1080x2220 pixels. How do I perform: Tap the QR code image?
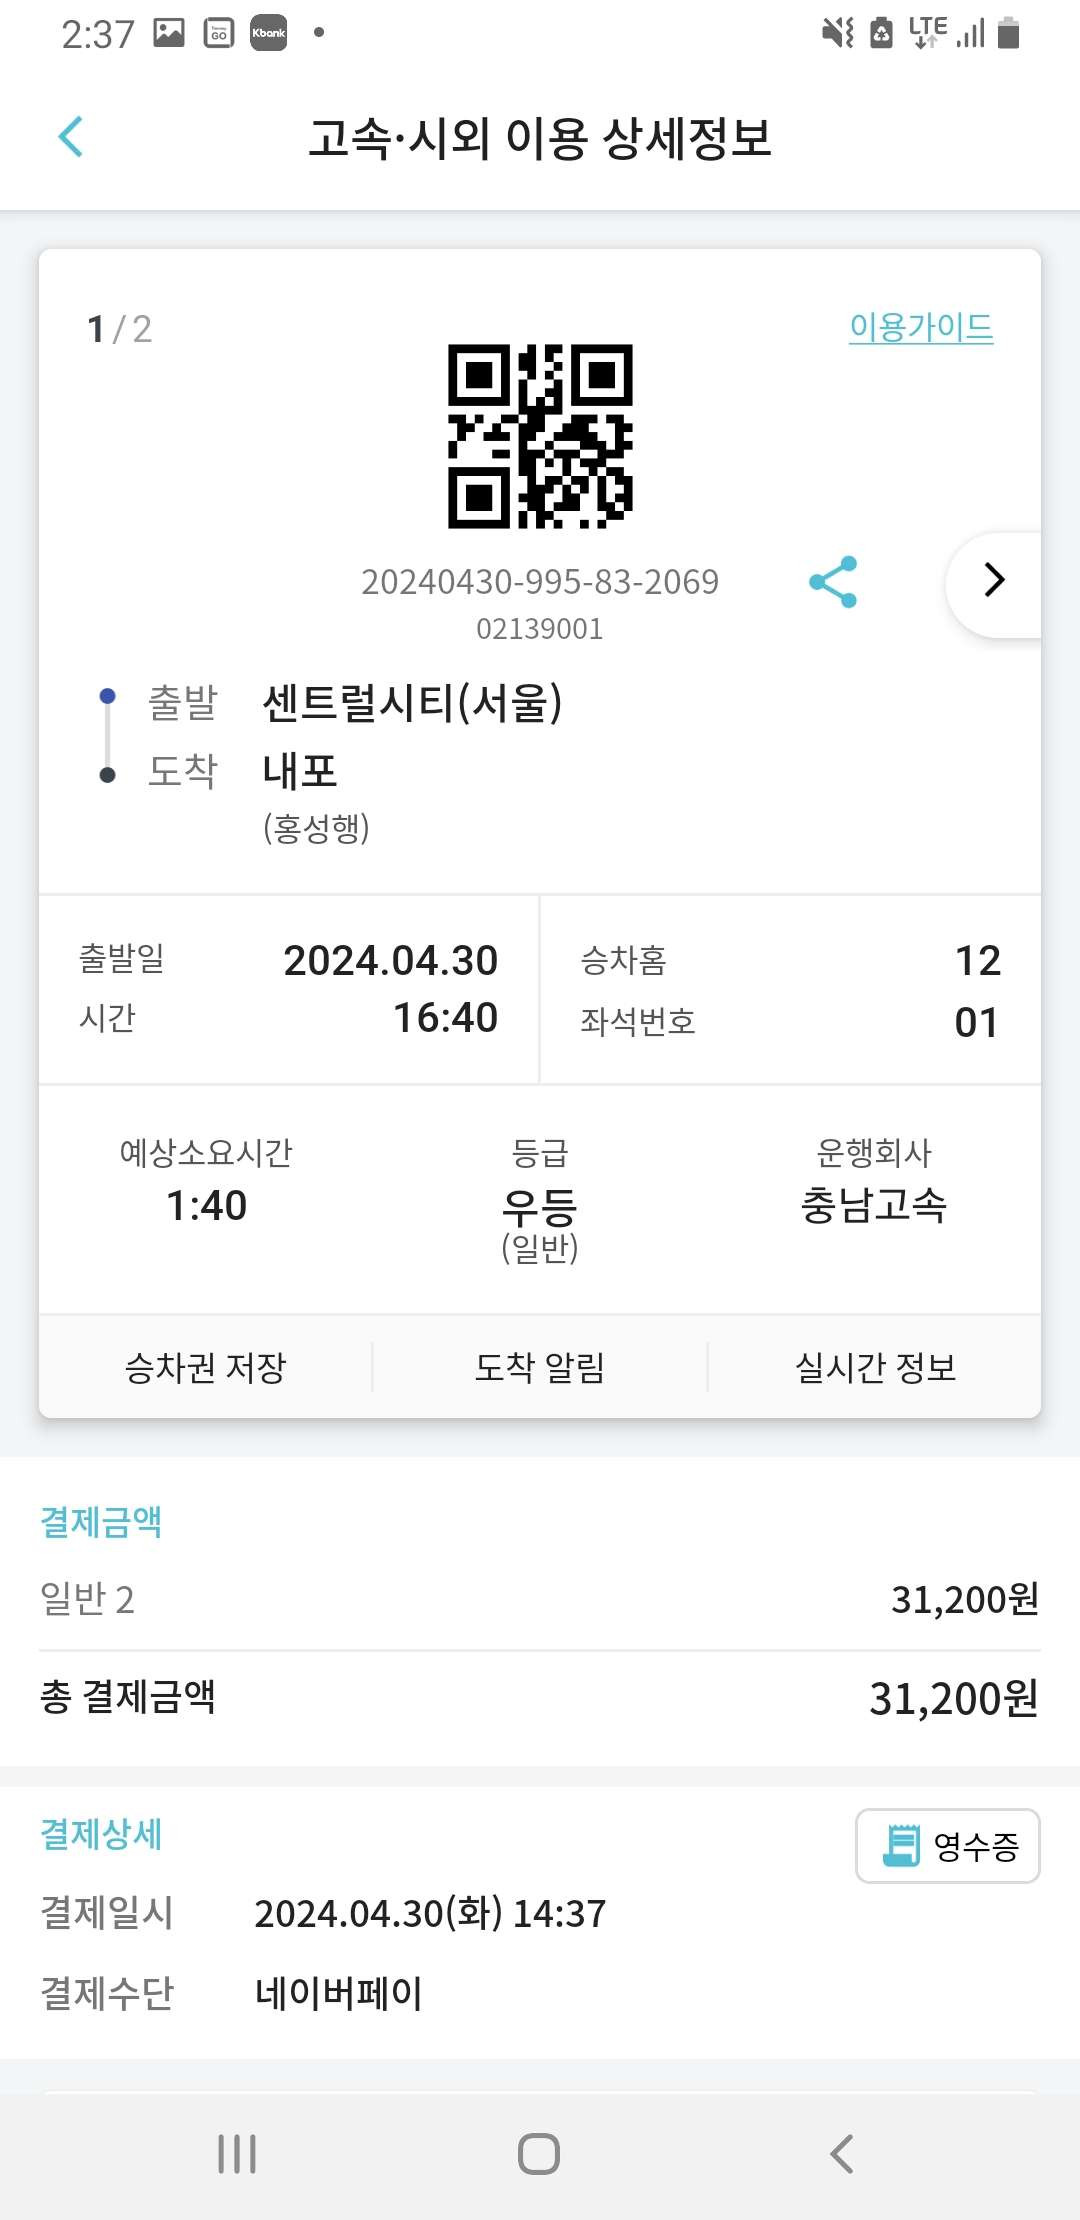pyautogui.click(x=540, y=436)
